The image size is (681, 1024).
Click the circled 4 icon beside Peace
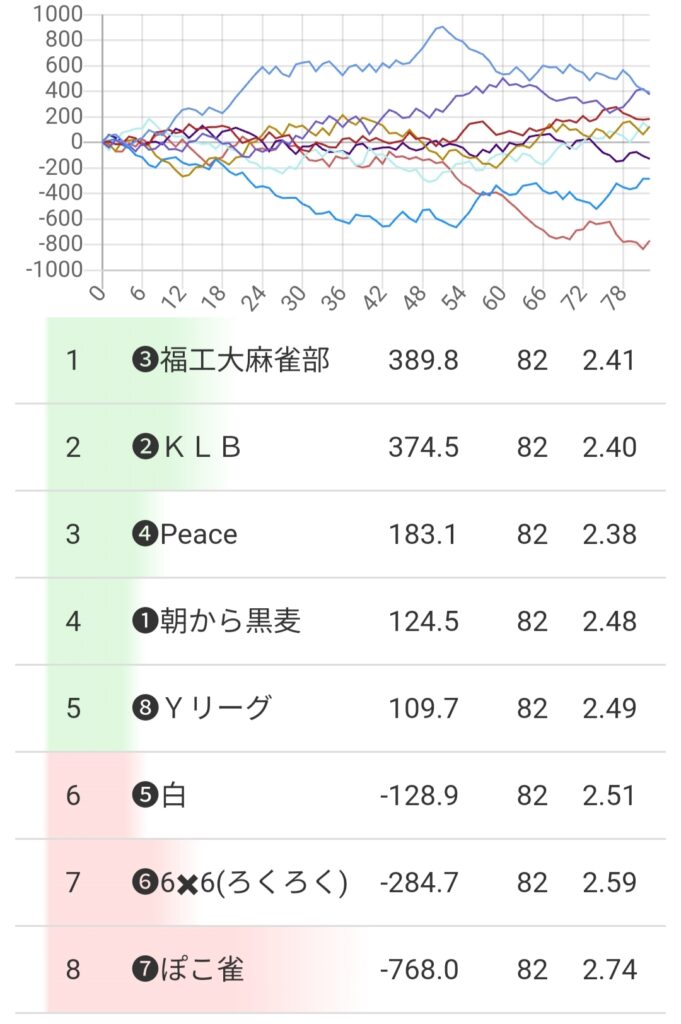tap(144, 534)
